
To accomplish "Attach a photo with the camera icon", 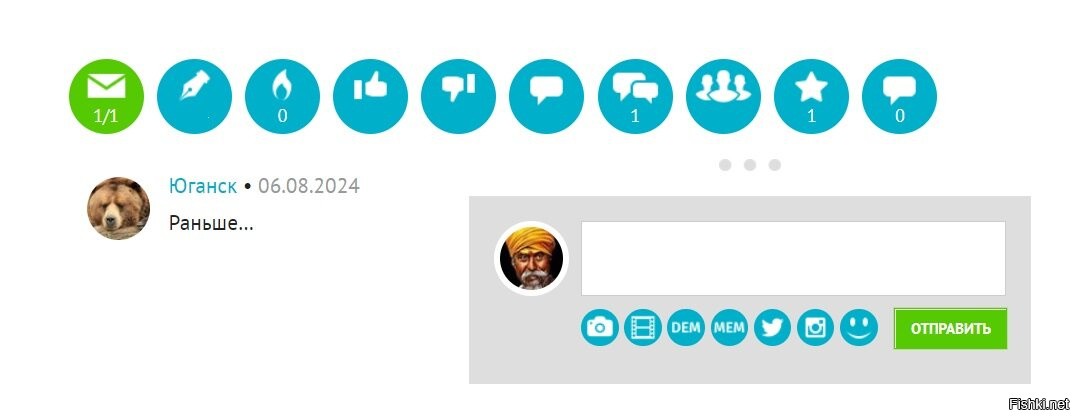I will [600, 327].
